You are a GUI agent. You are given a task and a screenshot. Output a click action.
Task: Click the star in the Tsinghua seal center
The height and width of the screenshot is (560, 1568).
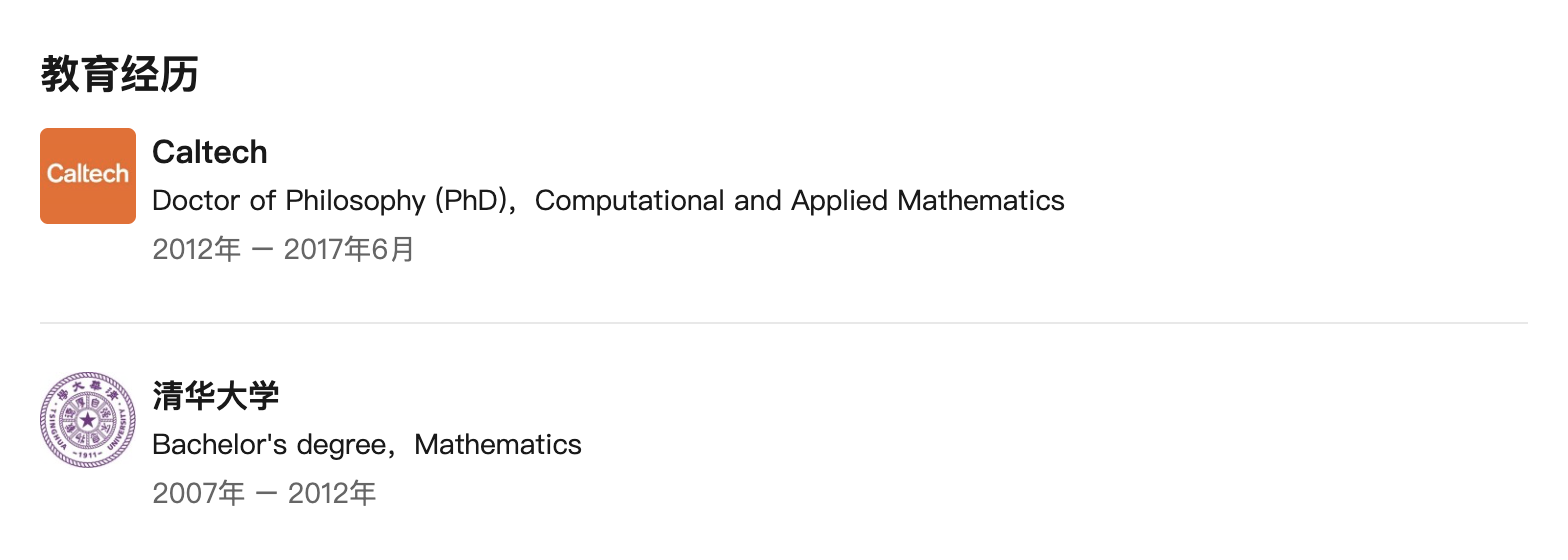point(88,419)
